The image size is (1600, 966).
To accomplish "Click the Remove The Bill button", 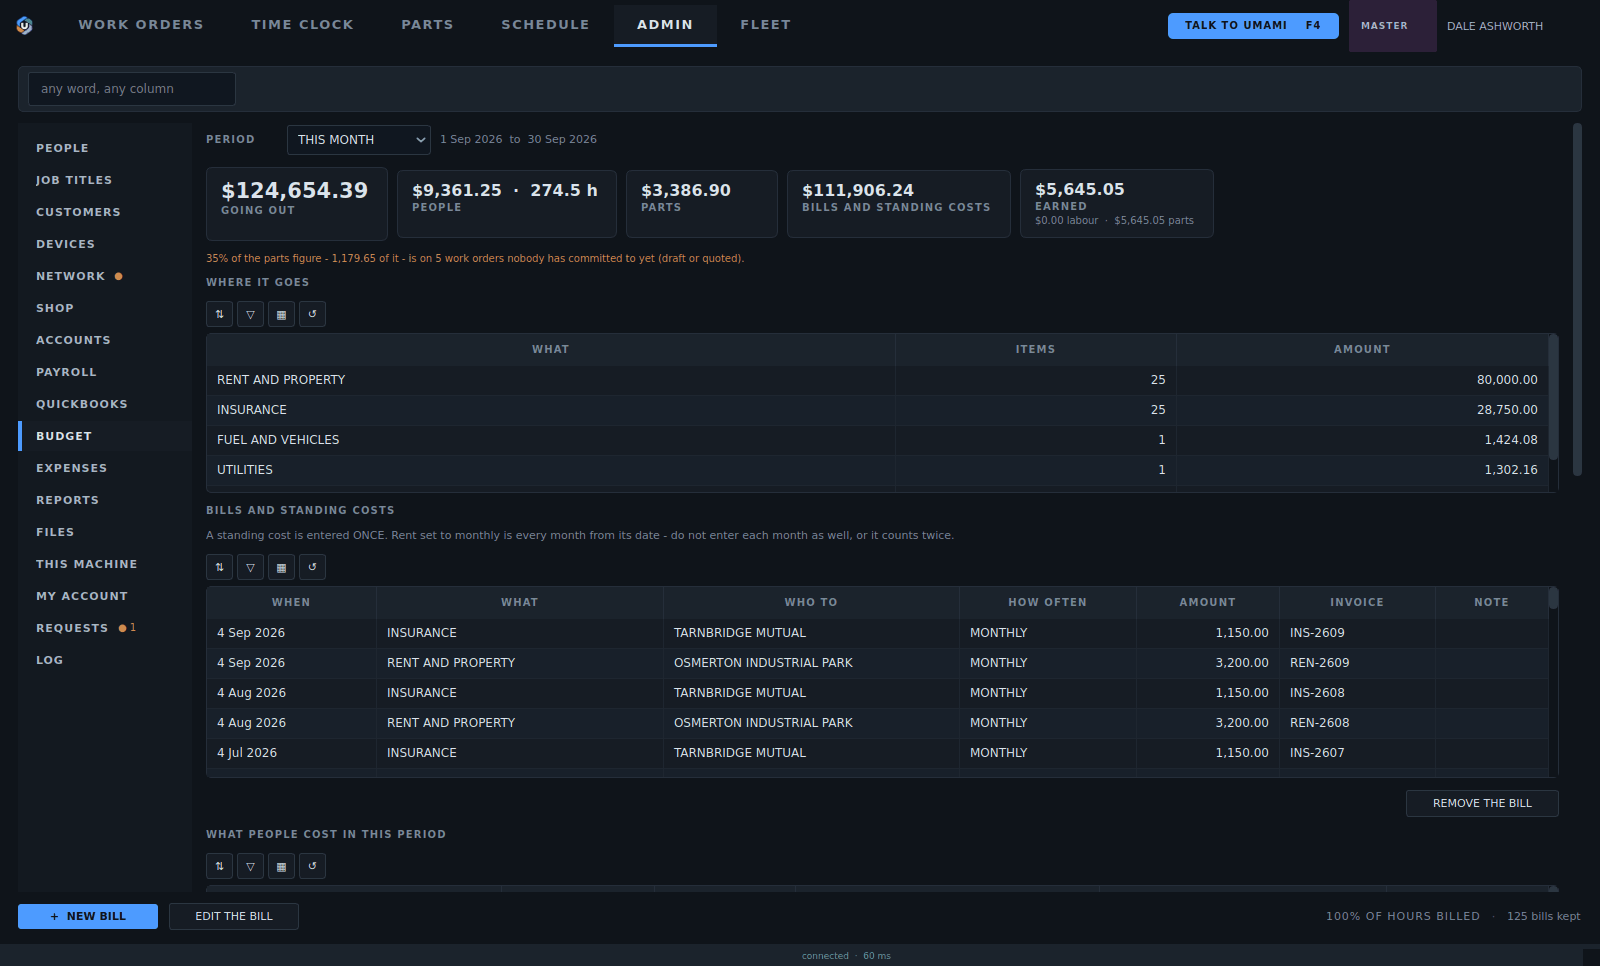I will [1482, 803].
